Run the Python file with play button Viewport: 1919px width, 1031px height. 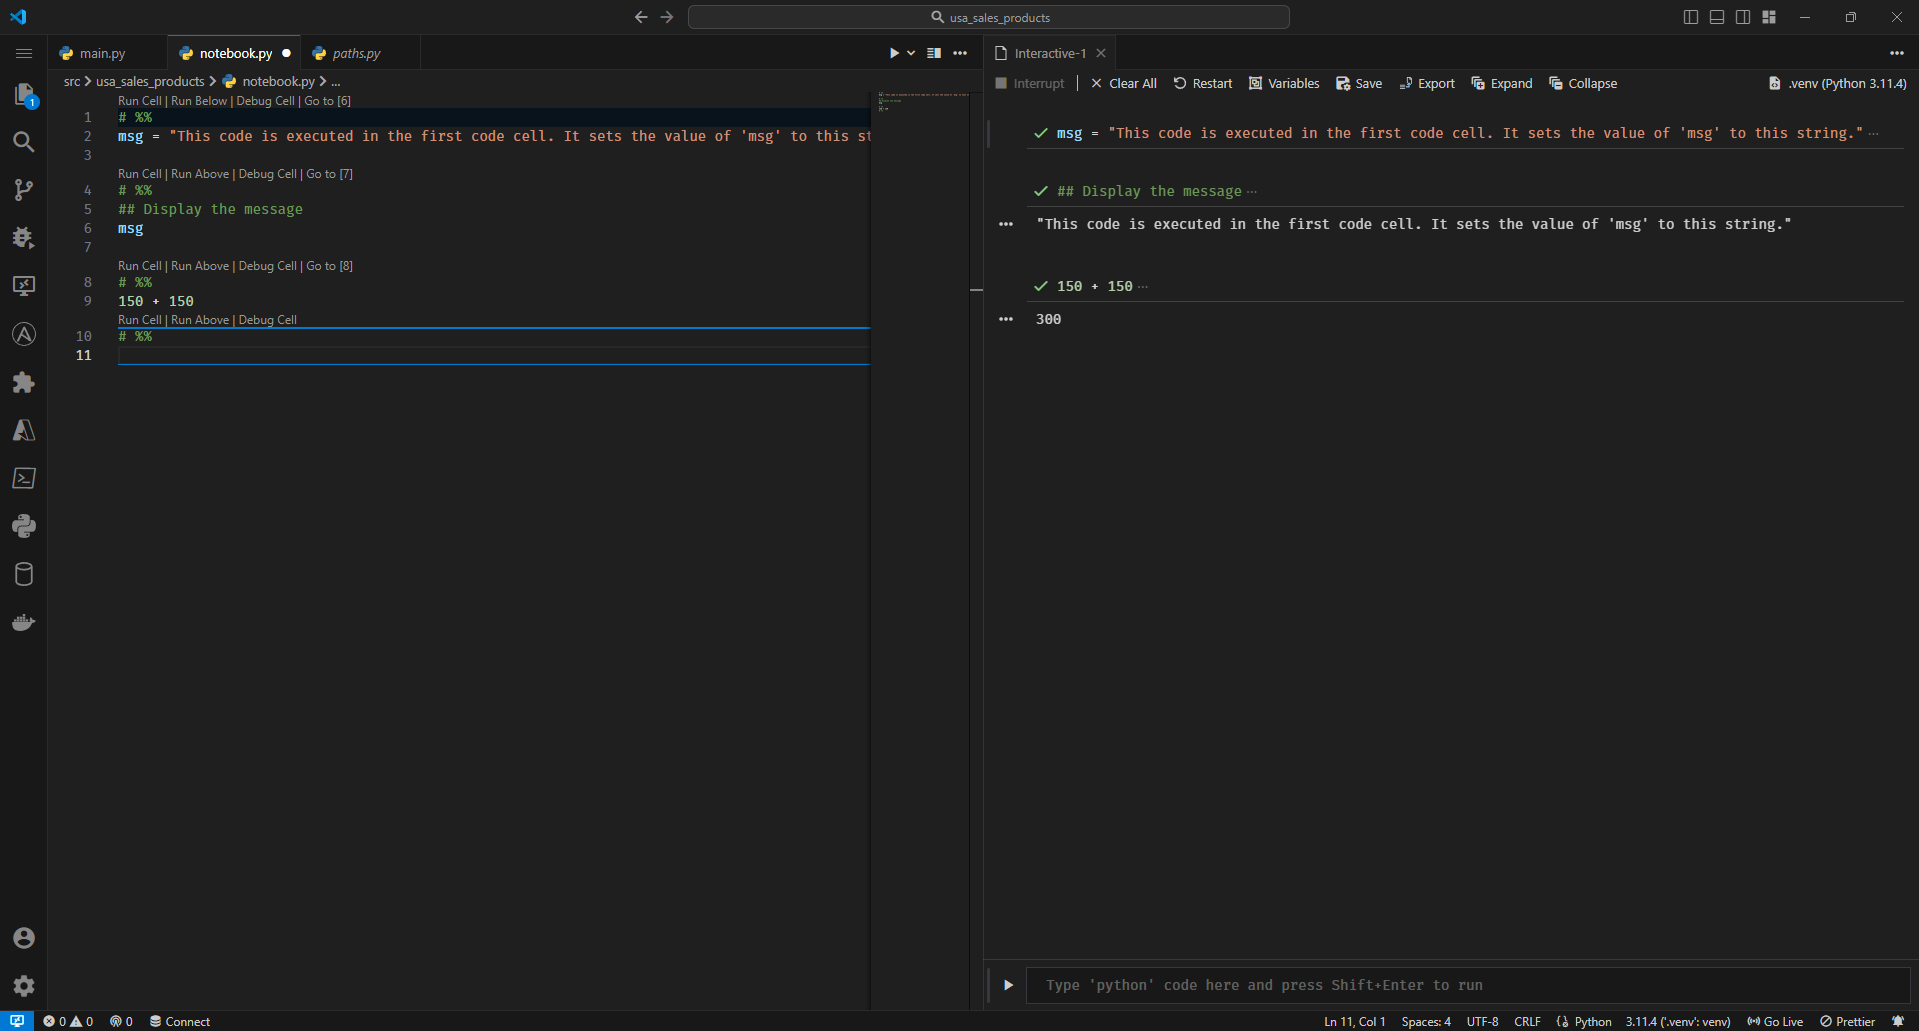(x=894, y=53)
